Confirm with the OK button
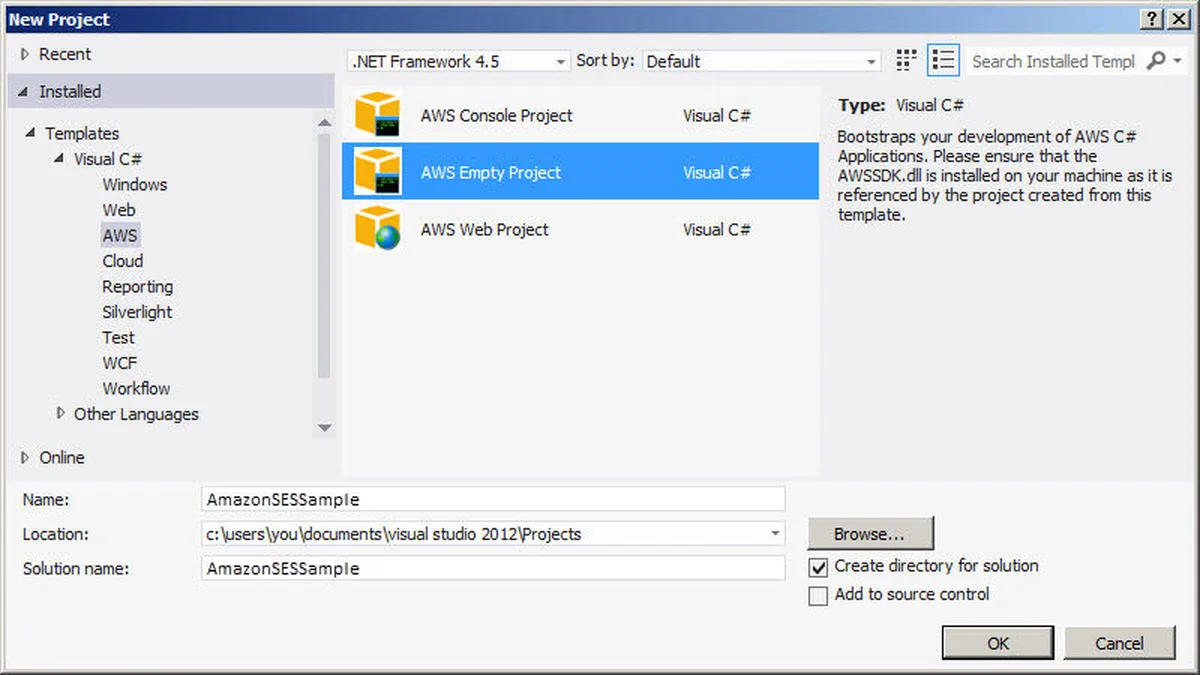The width and height of the screenshot is (1200, 675). pyautogui.click(x=998, y=643)
